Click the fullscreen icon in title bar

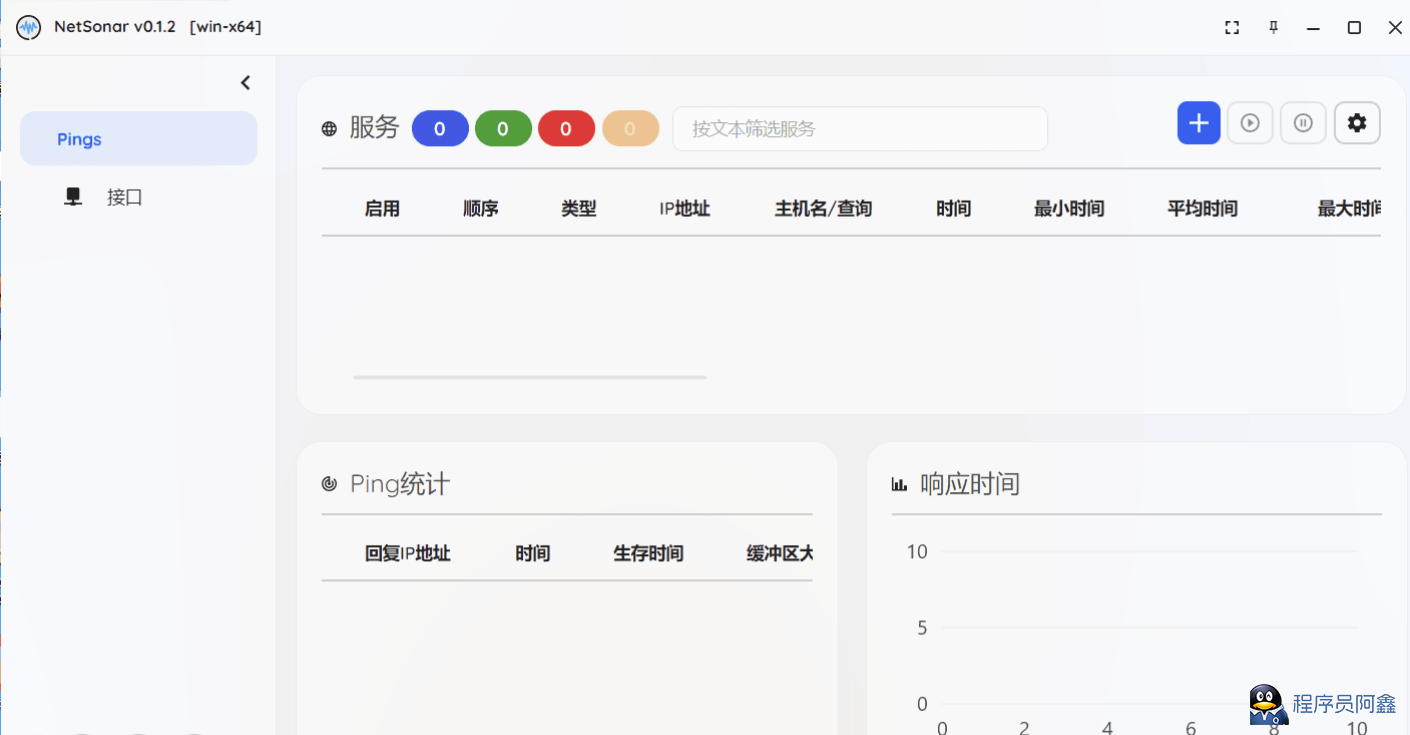[x=1232, y=28]
